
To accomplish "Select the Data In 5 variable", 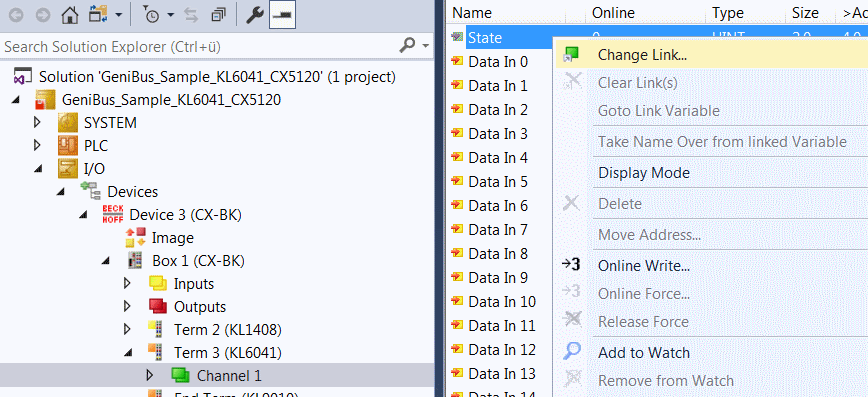I will click(x=498, y=182).
